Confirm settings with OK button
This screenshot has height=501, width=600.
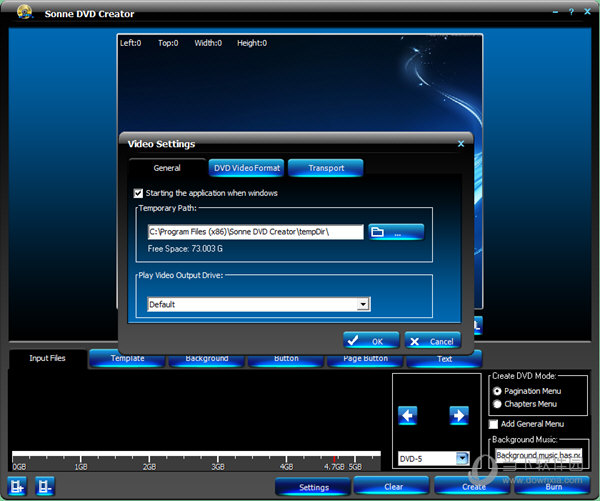371,341
